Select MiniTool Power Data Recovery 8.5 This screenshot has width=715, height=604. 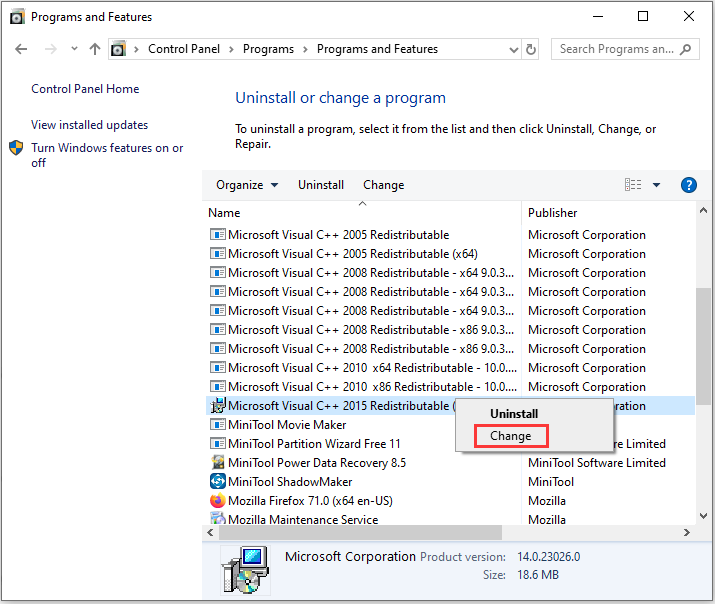tap(317, 463)
